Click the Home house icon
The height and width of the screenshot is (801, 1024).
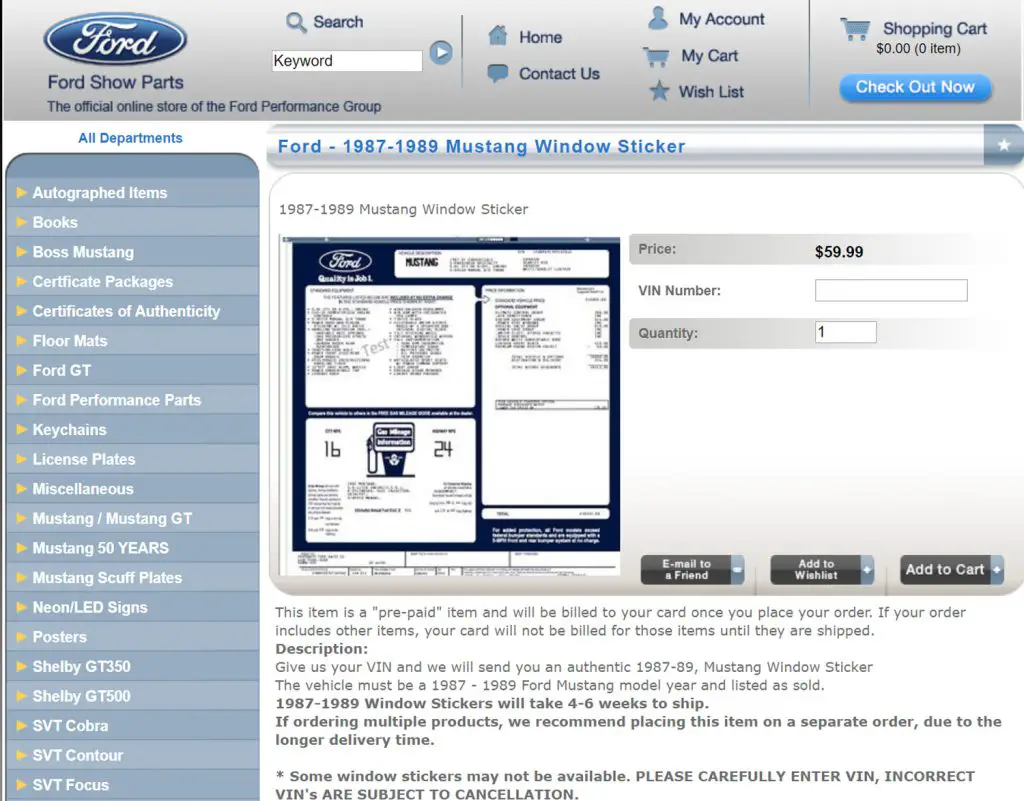pos(498,35)
